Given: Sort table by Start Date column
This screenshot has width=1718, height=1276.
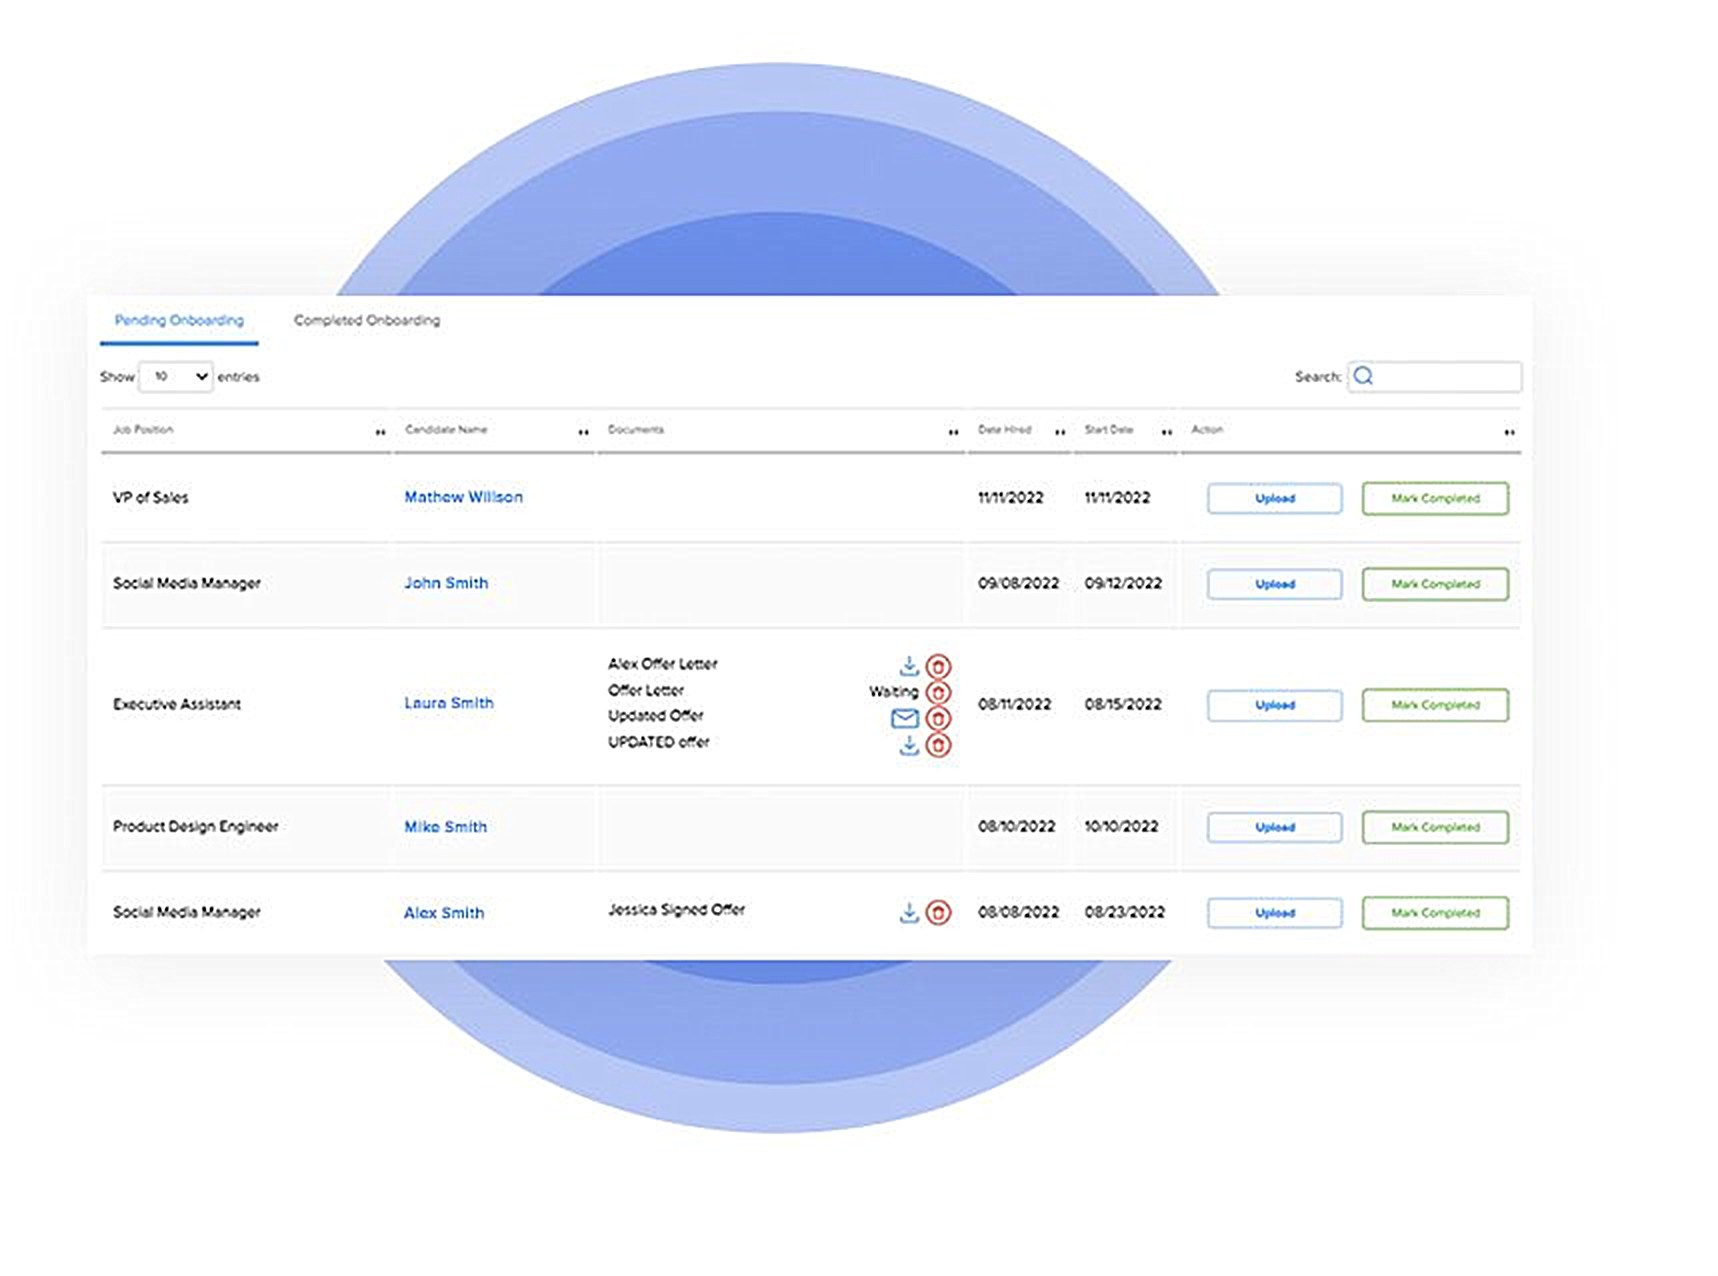Looking at the screenshot, I should [1166, 432].
